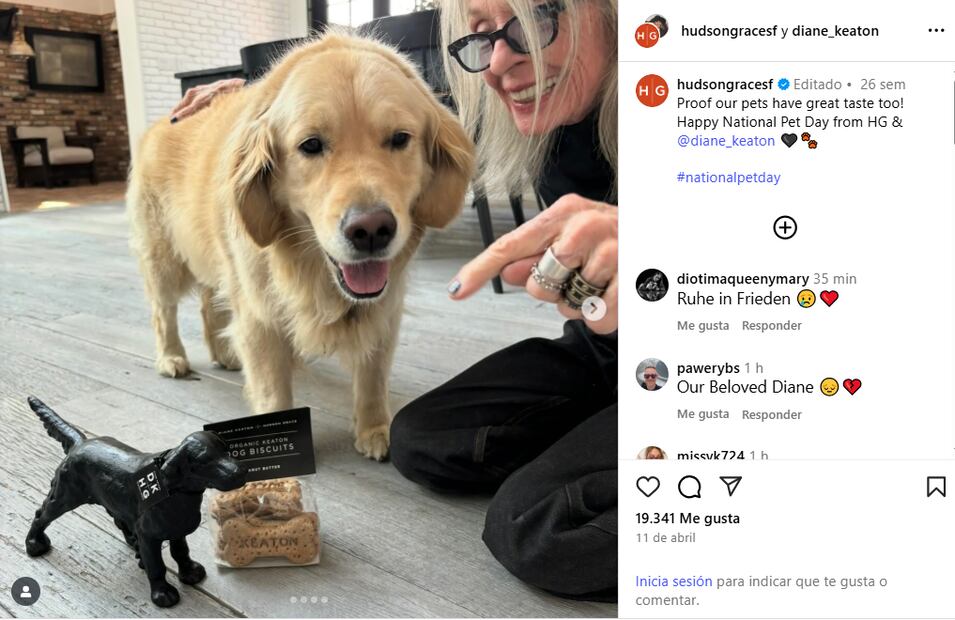The height and width of the screenshot is (620, 955).
Task: Click the @diane_keaton mention link
Action: click(x=725, y=141)
